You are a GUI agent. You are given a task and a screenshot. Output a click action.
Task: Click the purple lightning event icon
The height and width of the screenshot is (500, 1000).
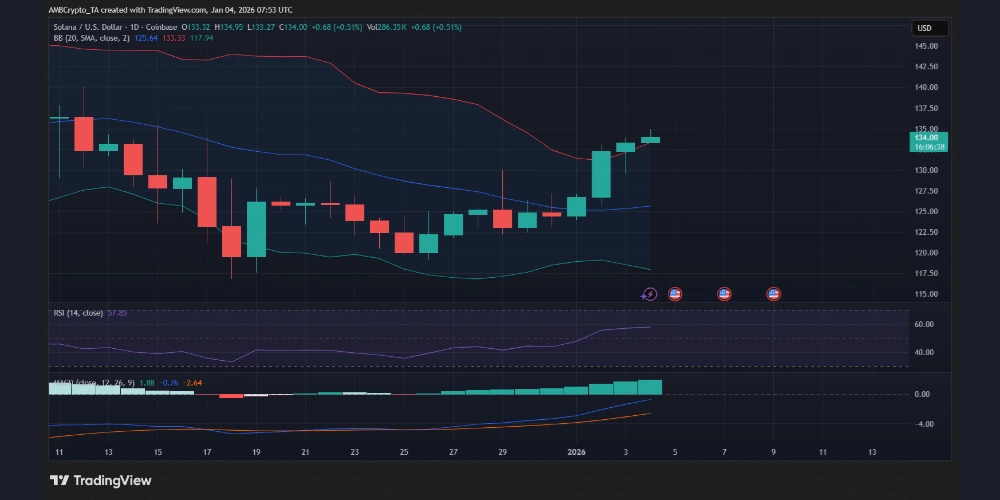click(650, 294)
